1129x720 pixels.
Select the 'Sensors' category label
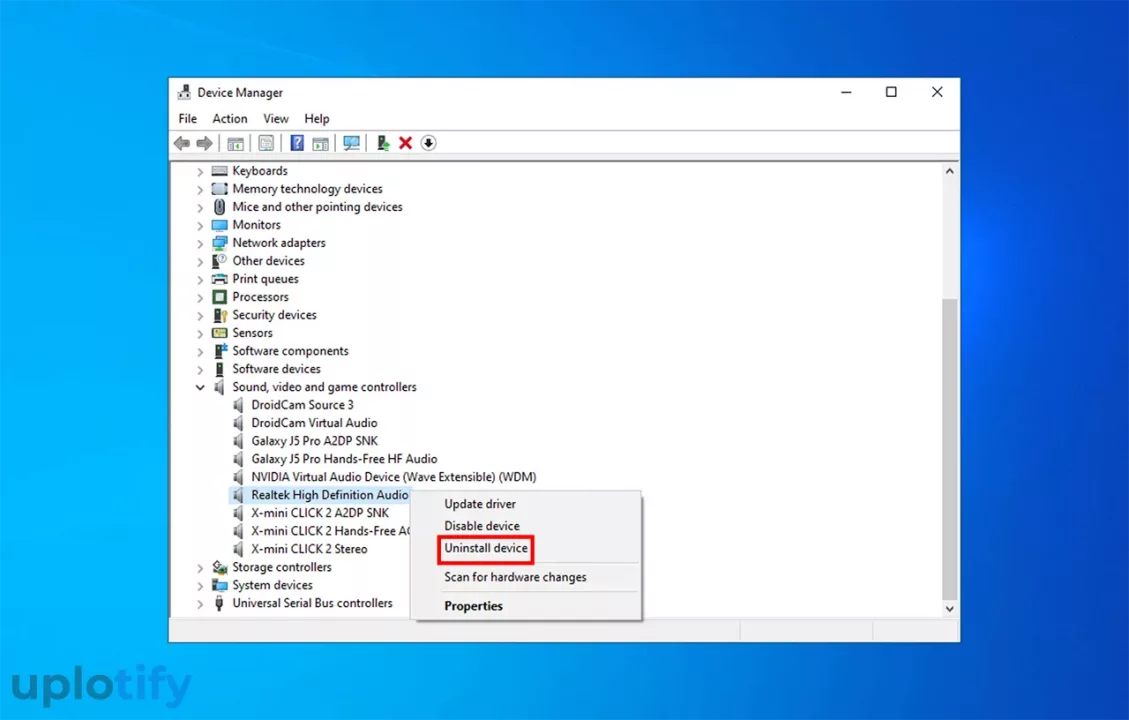pyautogui.click(x=252, y=333)
